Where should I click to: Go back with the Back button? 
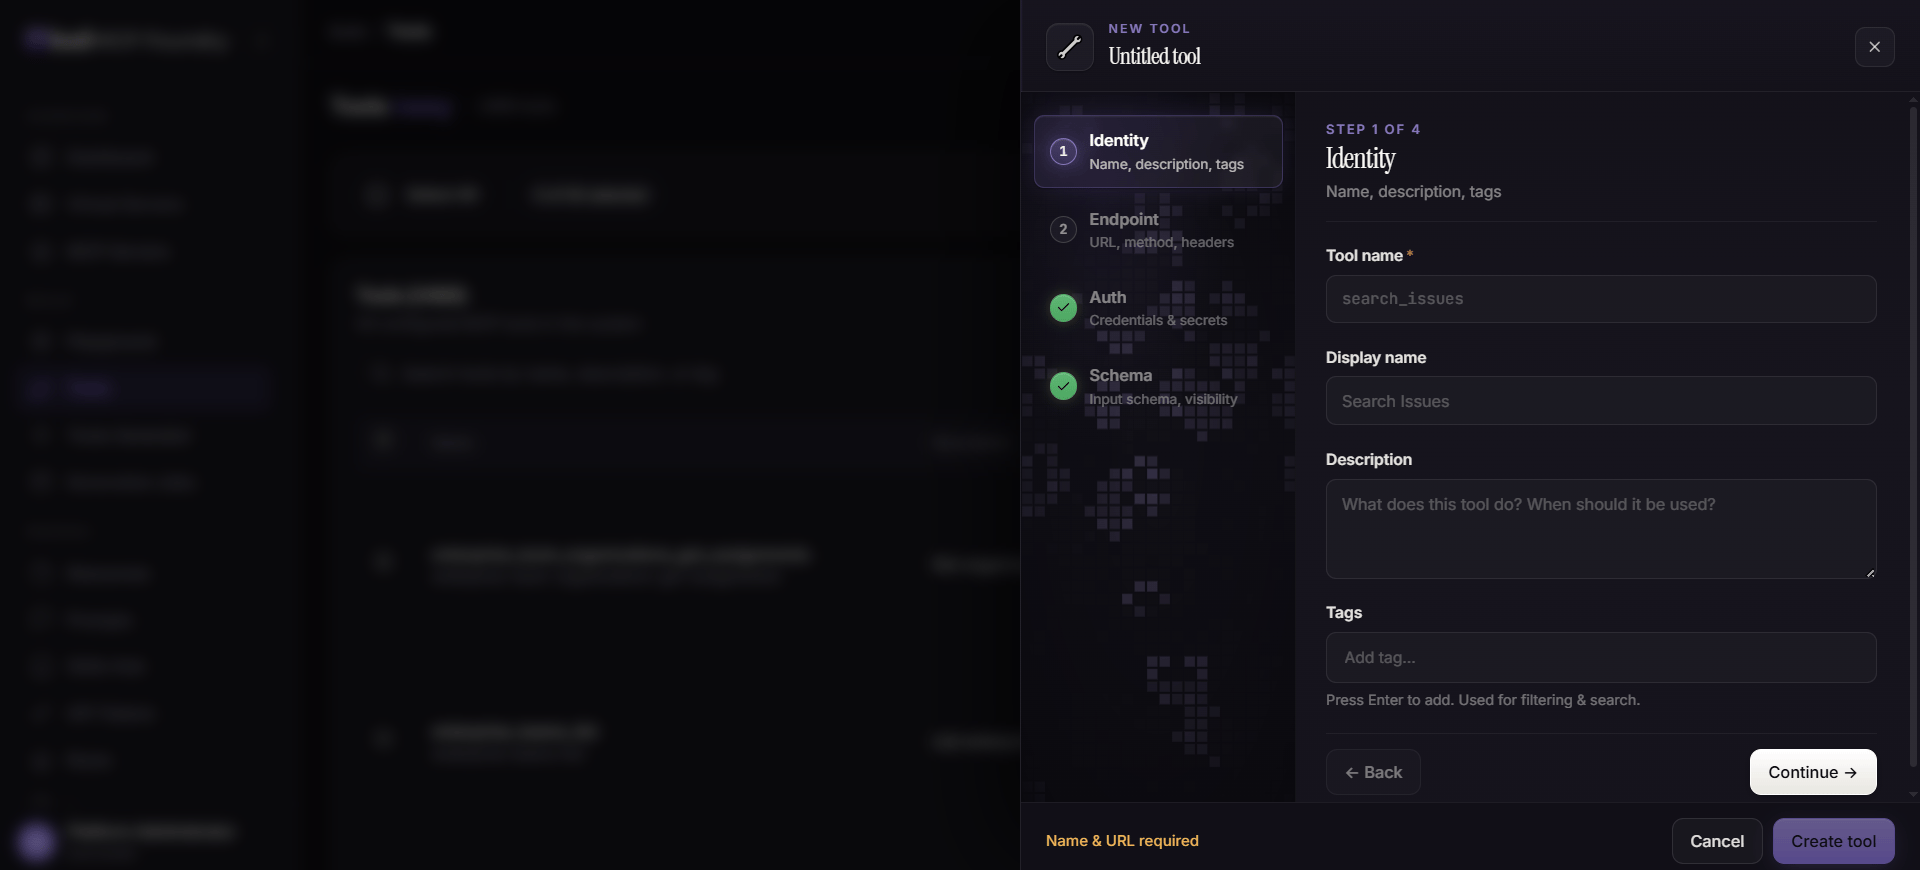click(1373, 772)
